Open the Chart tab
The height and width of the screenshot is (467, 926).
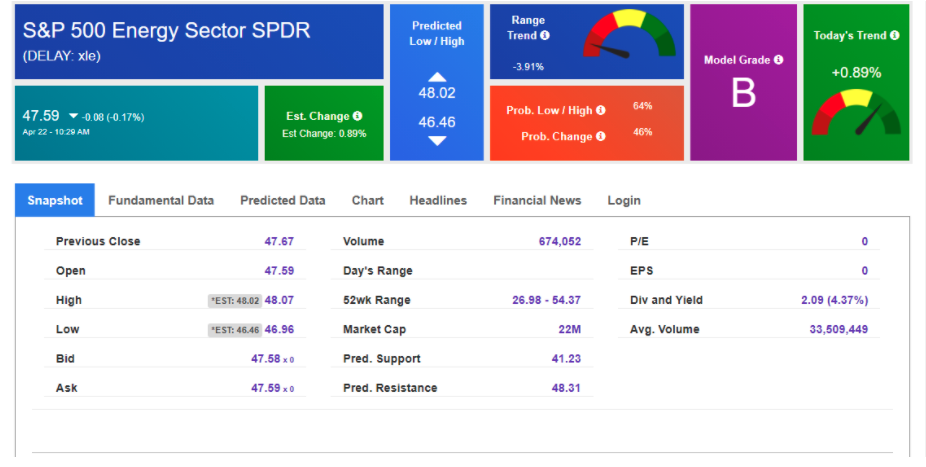(x=368, y=200)
